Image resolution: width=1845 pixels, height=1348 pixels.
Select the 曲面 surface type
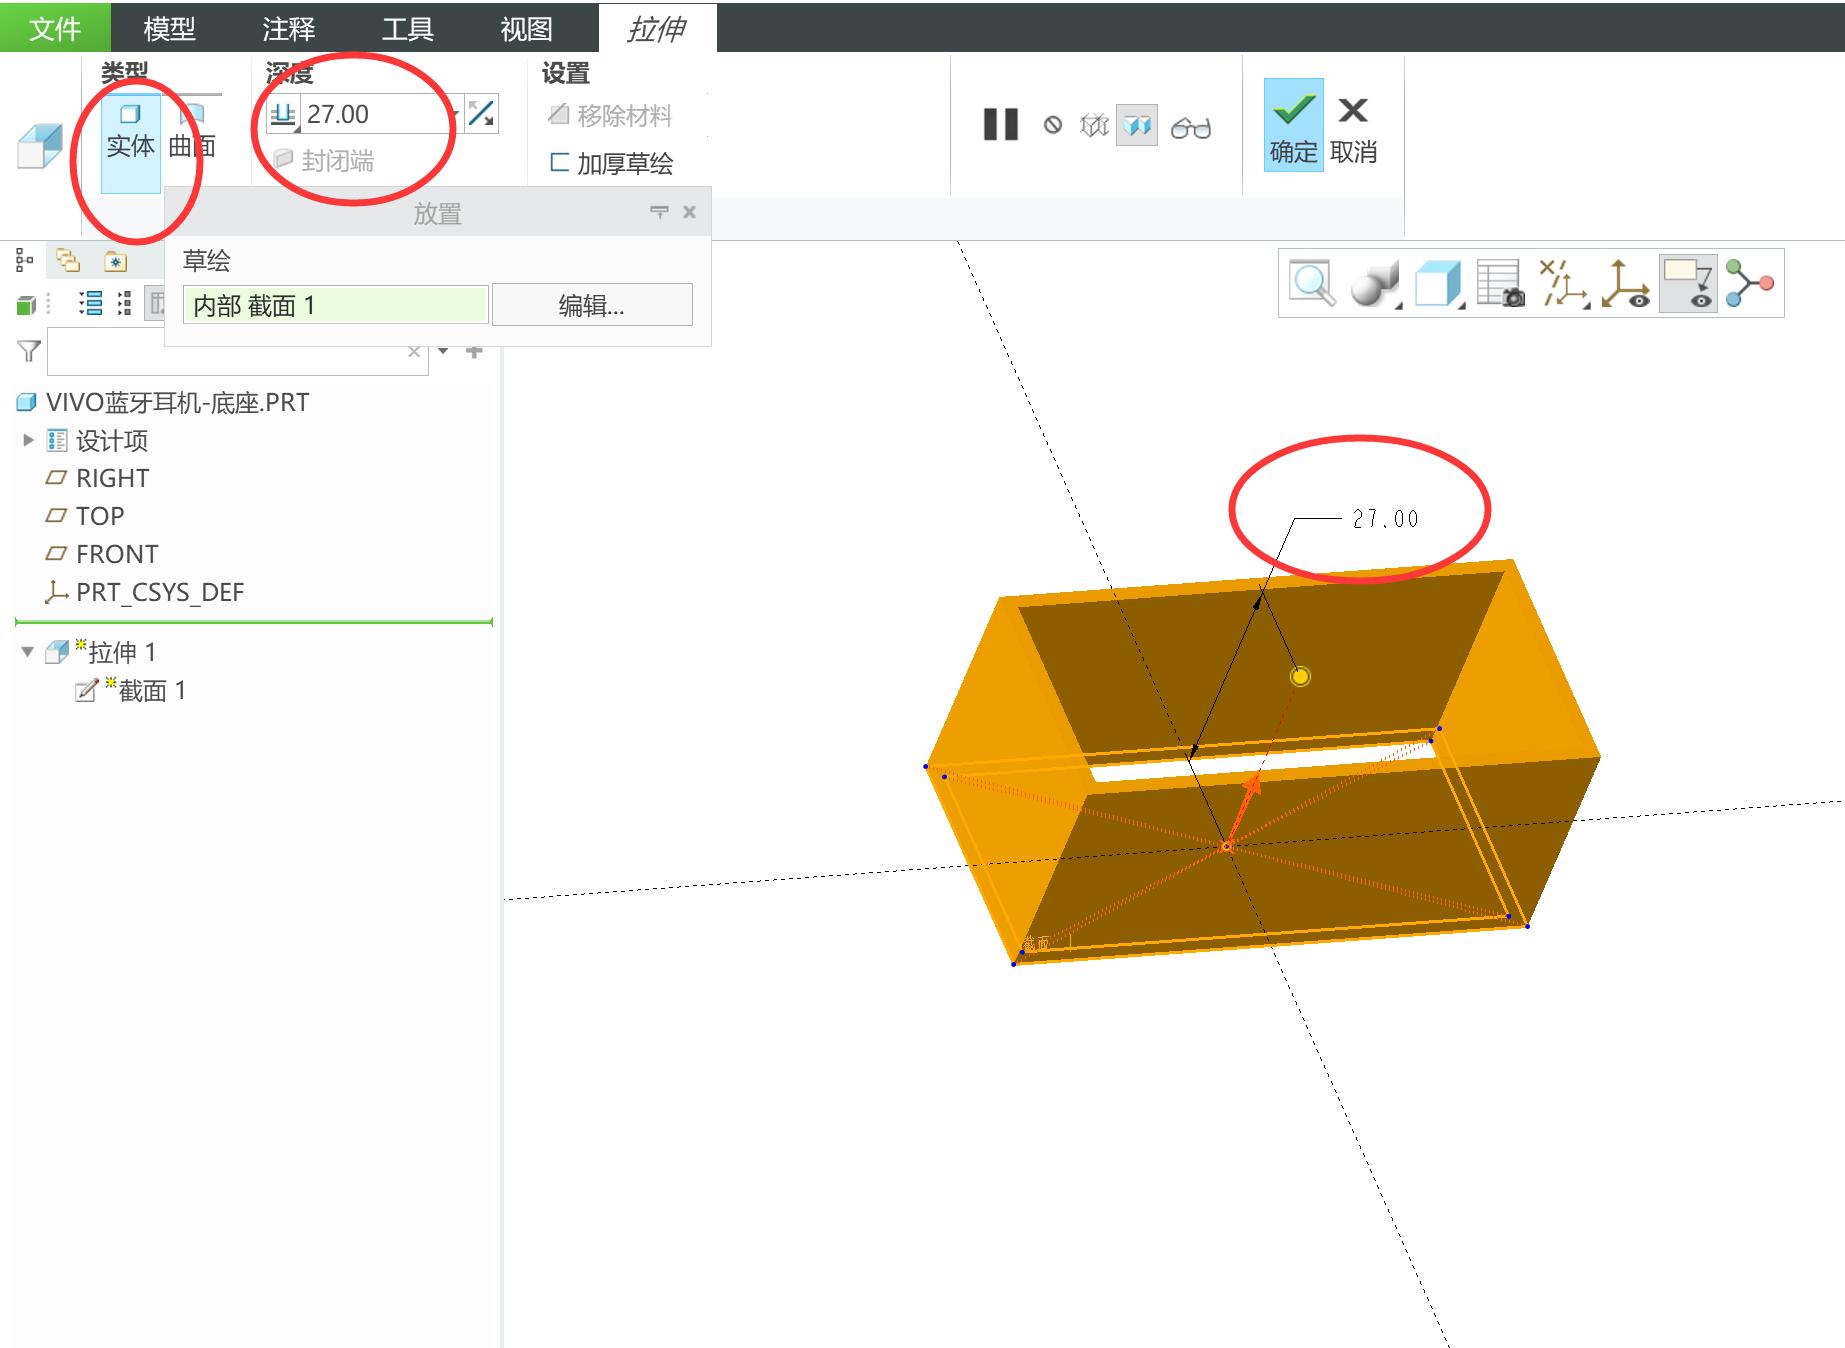(x=192, y=134)
